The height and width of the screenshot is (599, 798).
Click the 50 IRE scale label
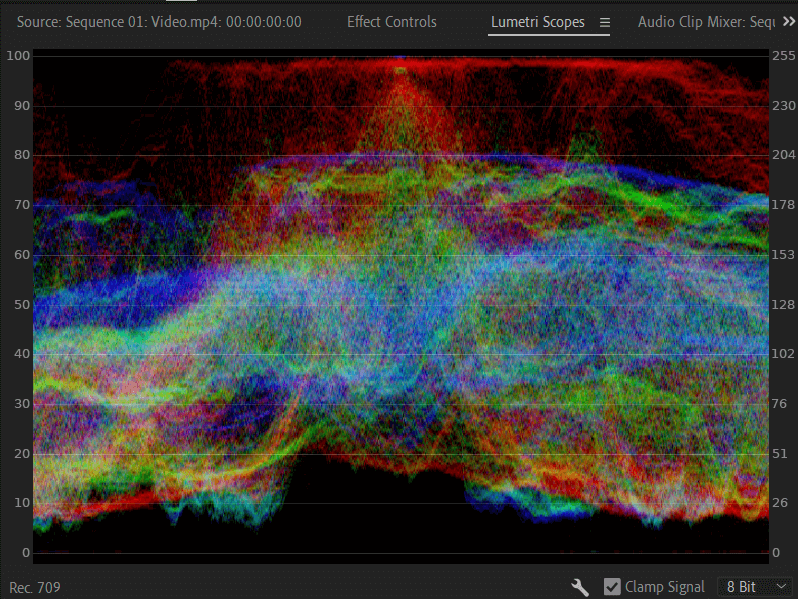coord(22,304)
